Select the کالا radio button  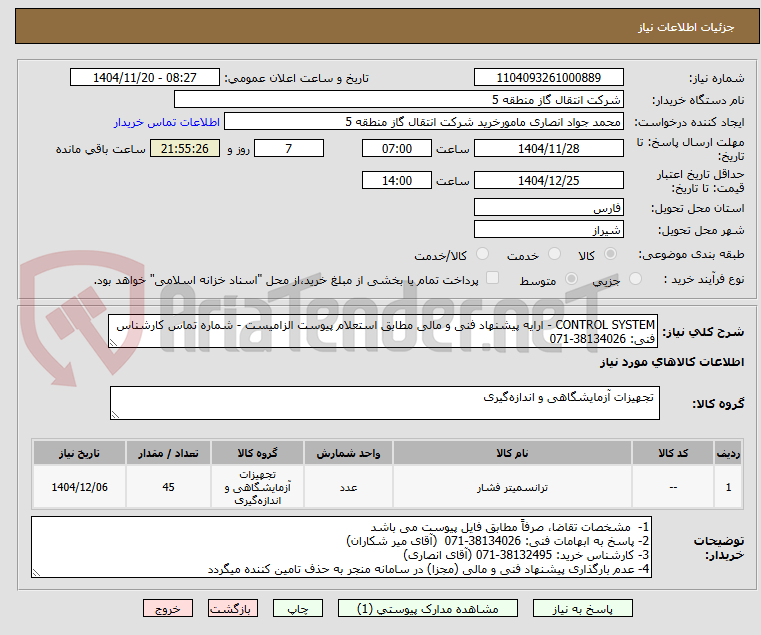click(x=611, y=254)
